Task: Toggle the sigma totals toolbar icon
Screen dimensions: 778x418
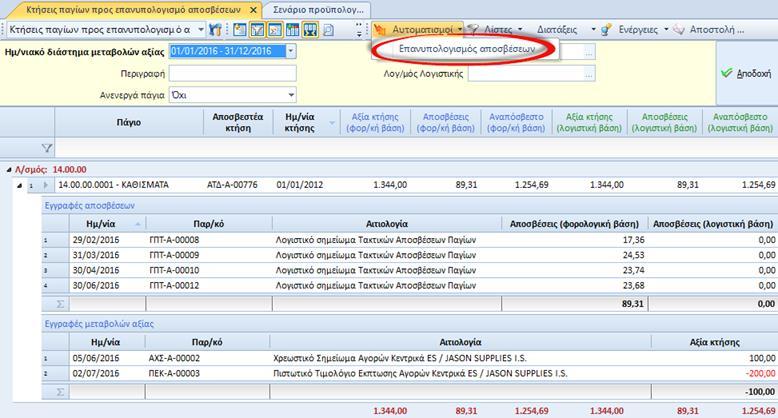Action: [x=274, y=29]
